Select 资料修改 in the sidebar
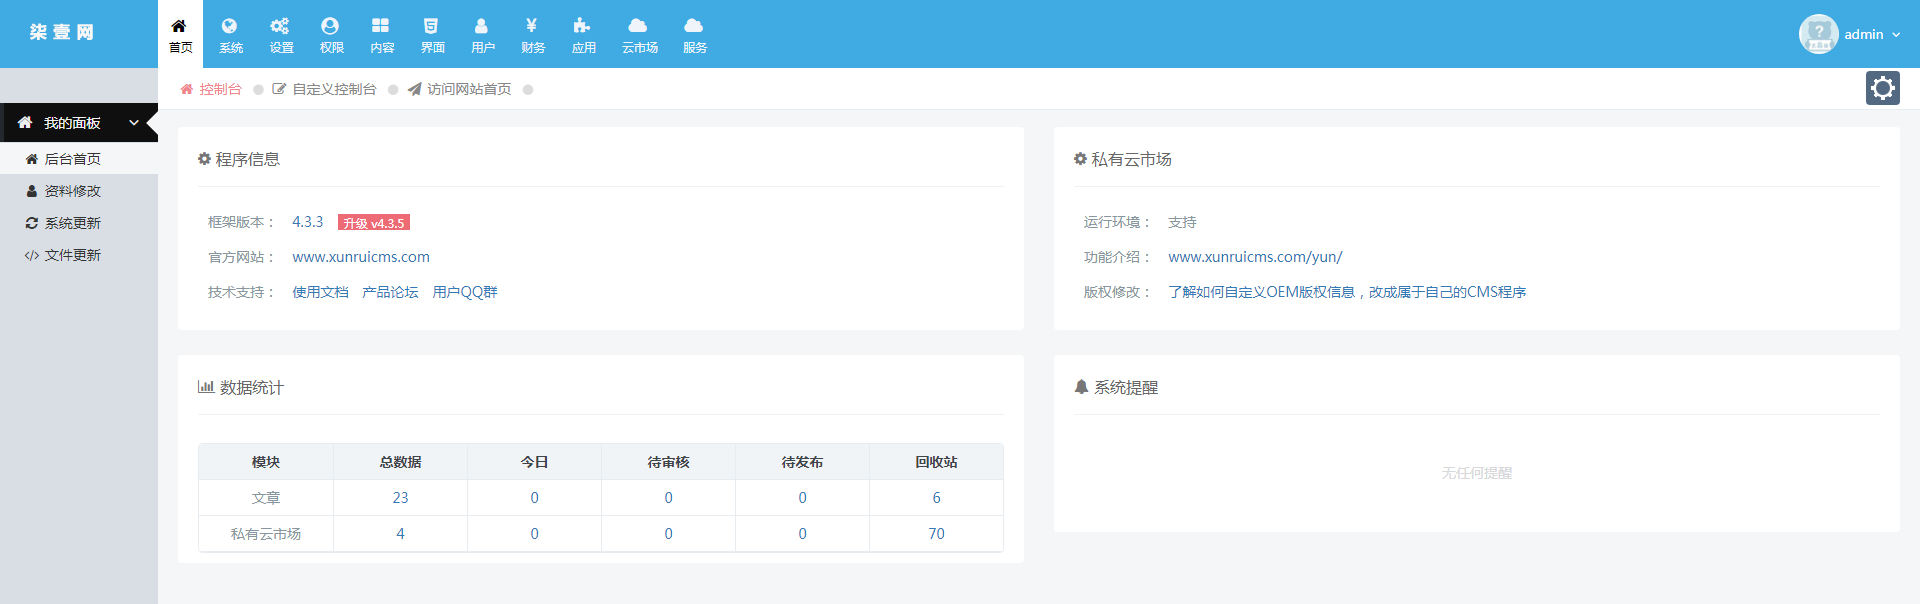This screenshot has width=1920, height=604. [79, 191]
